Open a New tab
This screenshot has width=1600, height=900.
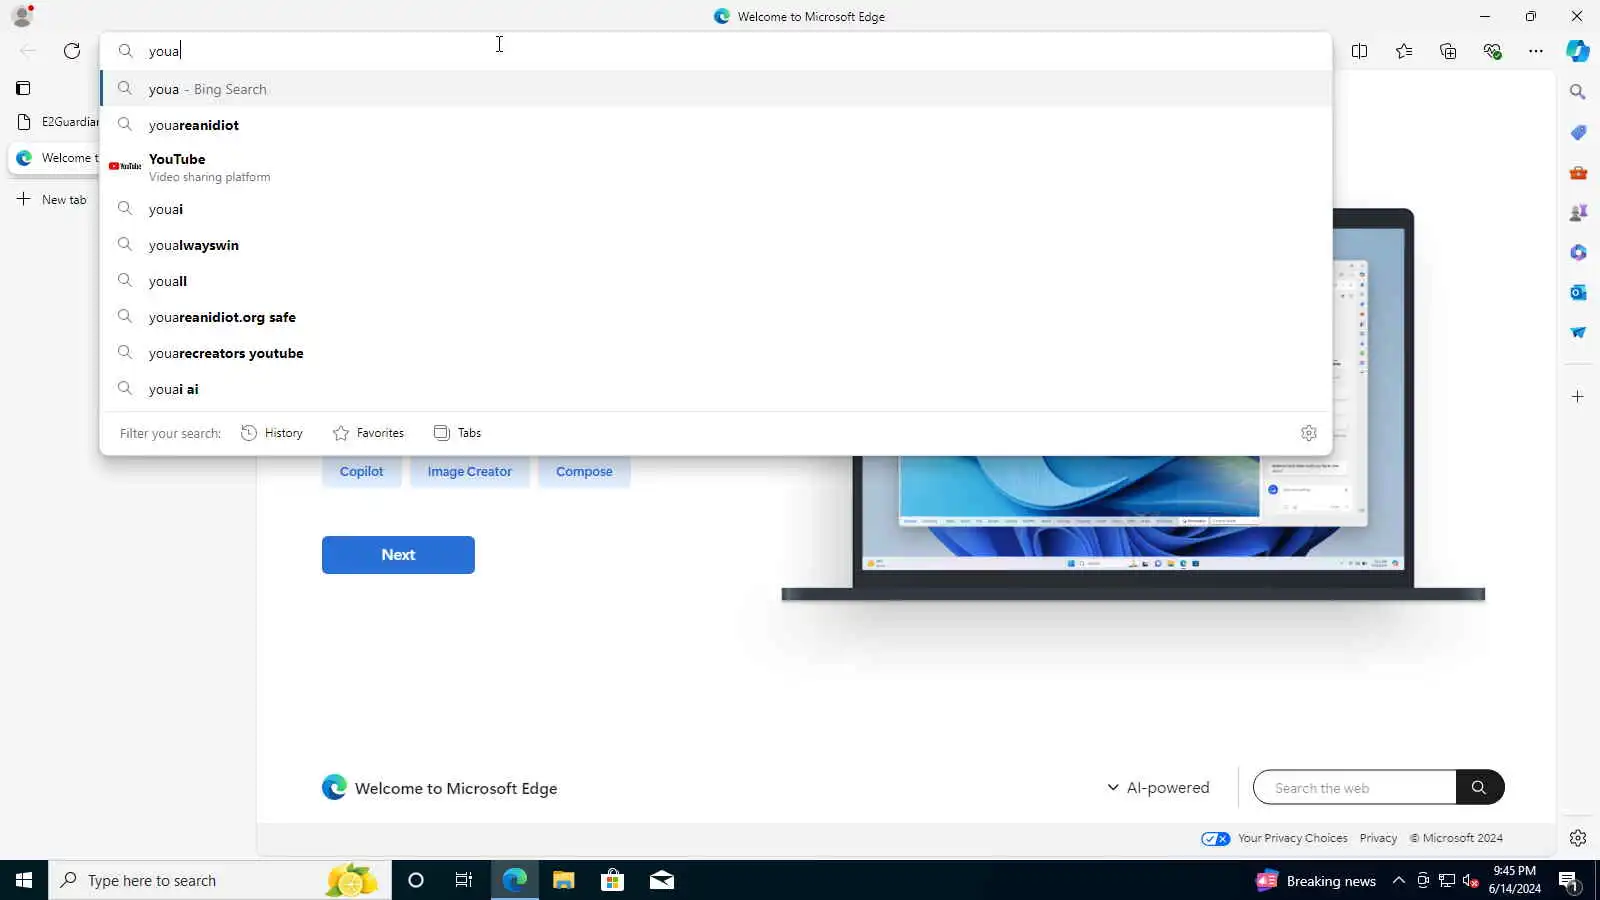[52, 200]
